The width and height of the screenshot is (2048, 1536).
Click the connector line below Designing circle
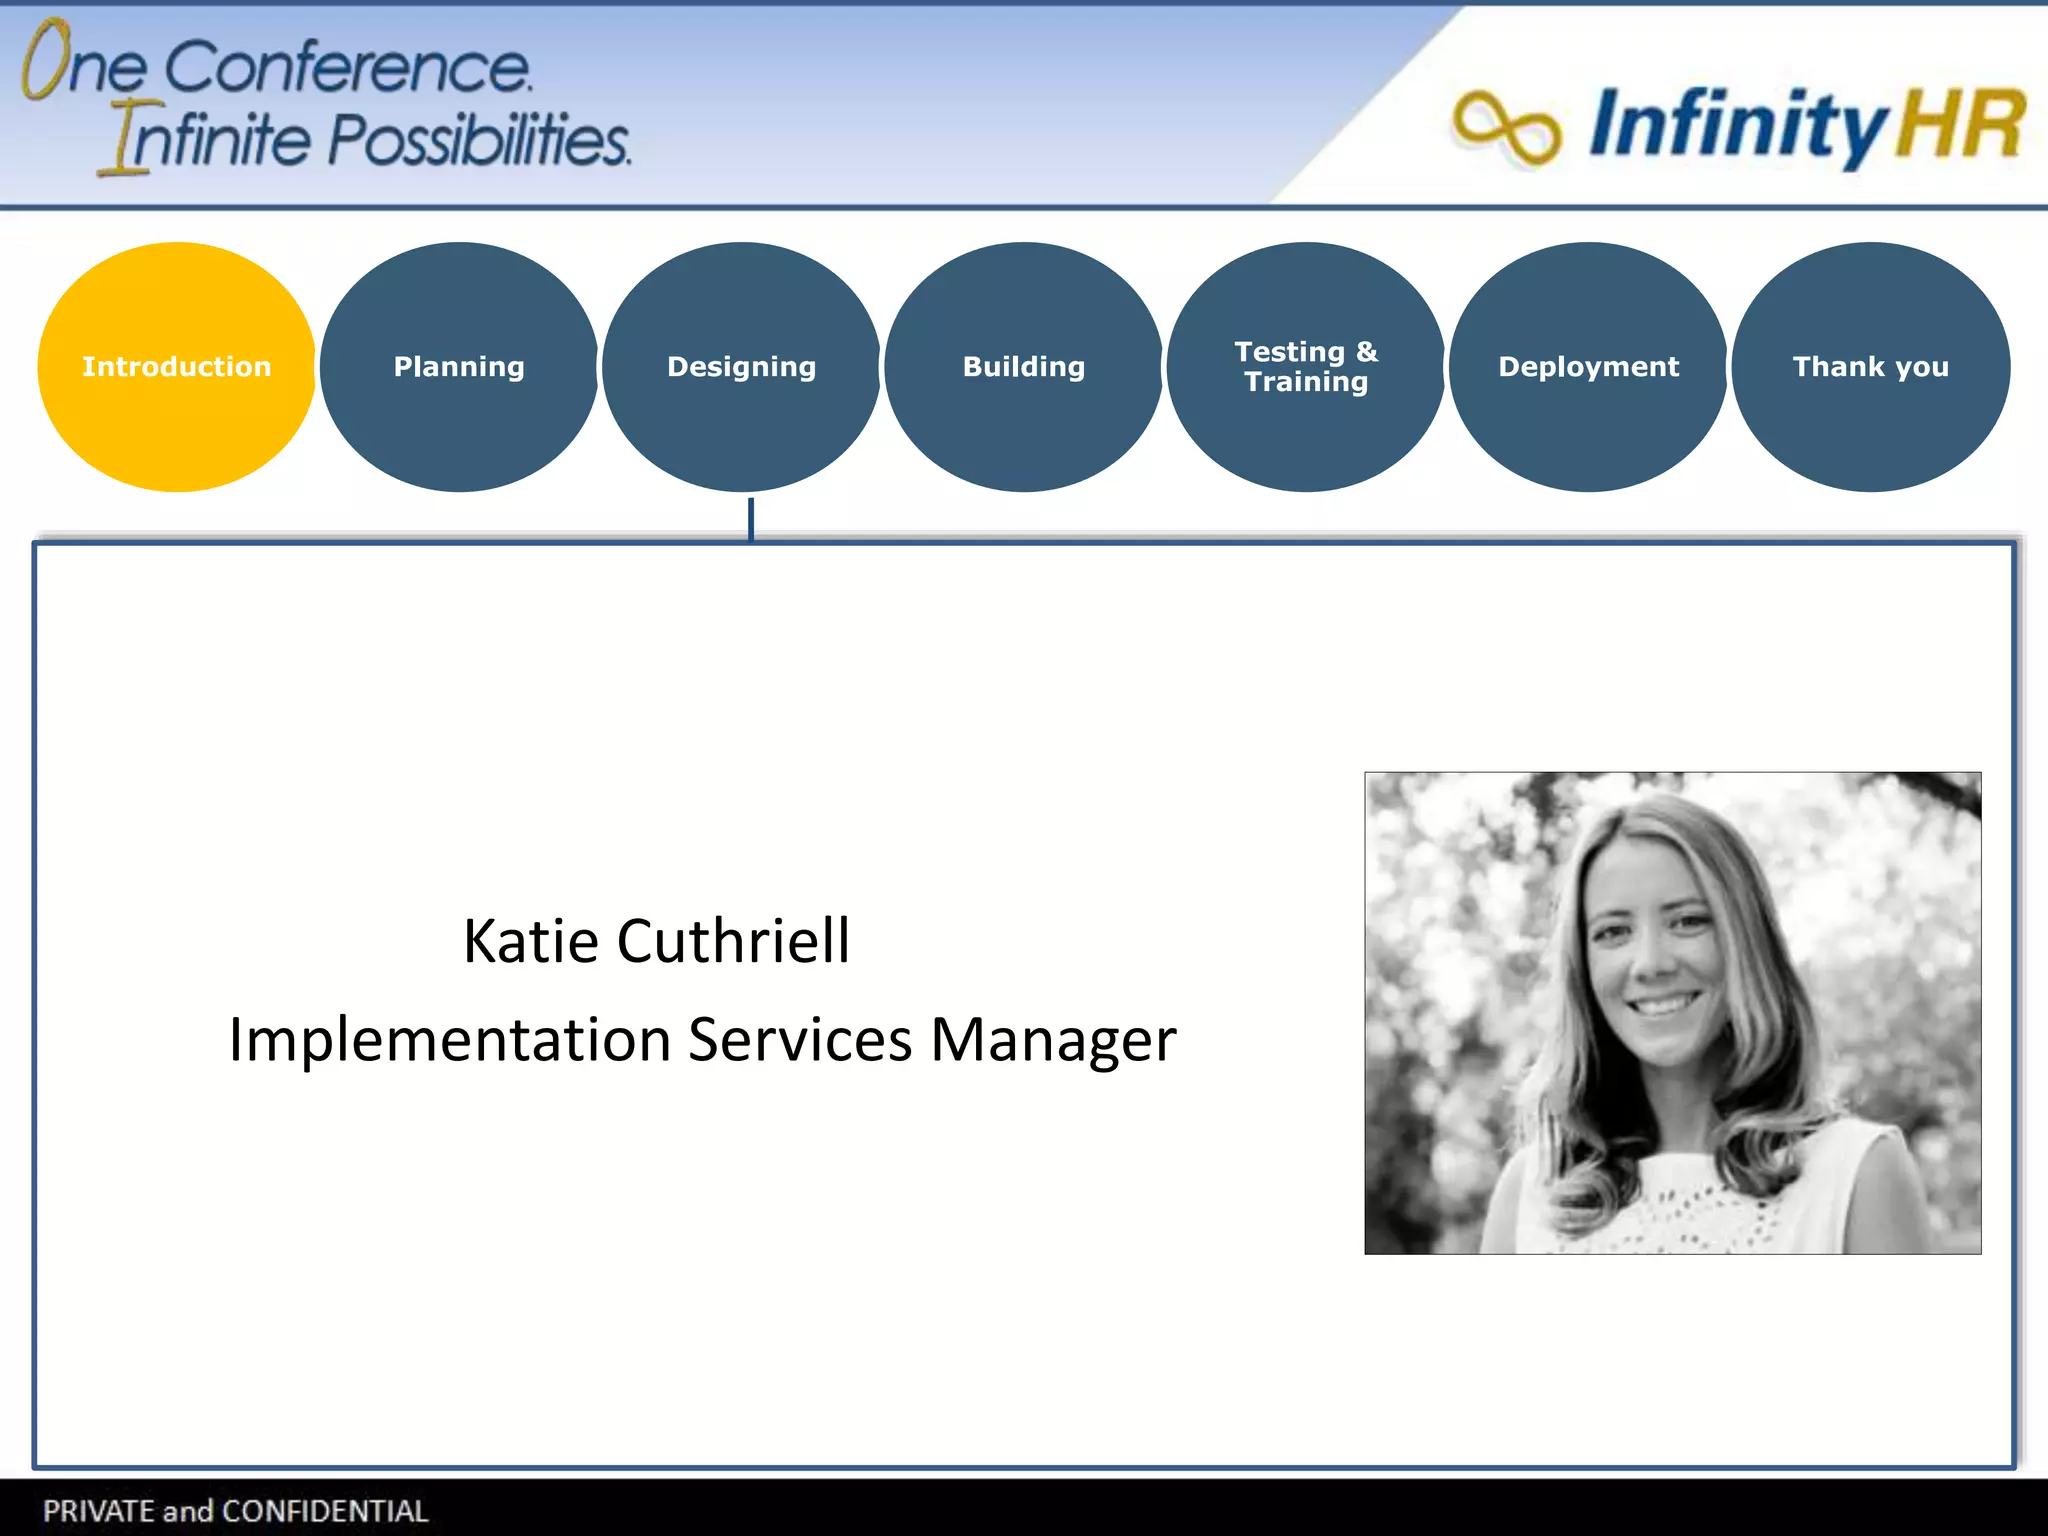point(751,518)
